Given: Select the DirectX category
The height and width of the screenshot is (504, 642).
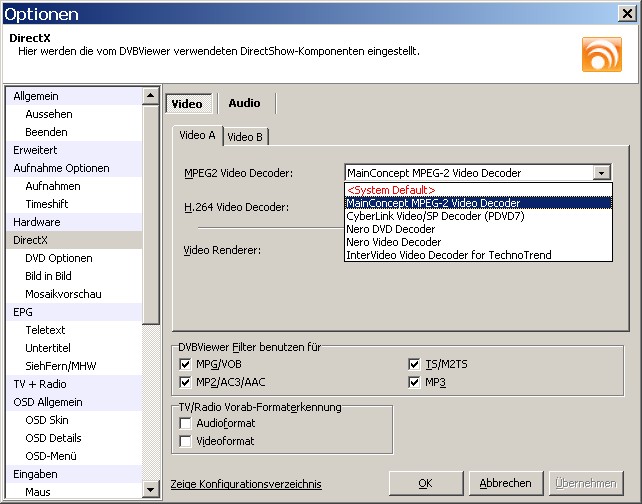Looking at the screenshot, I should (x=74, y=240).
